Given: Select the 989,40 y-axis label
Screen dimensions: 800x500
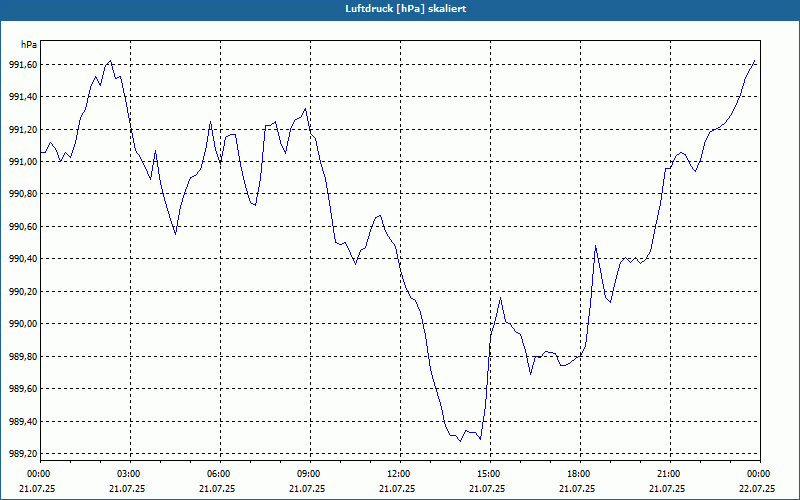Looking at the screenshot, I should click(x=23, y=421).
